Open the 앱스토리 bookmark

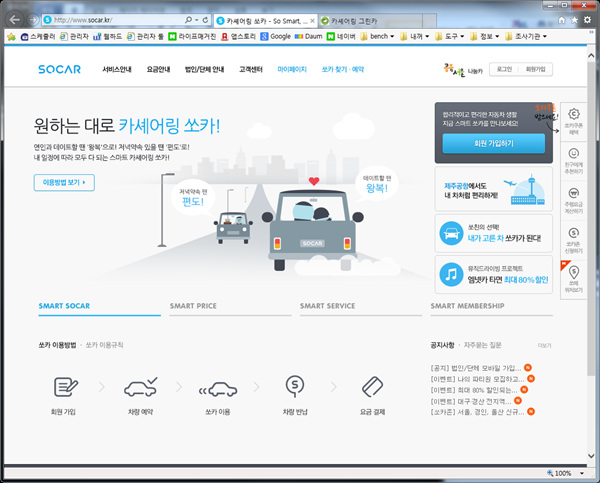pos(238,36)
